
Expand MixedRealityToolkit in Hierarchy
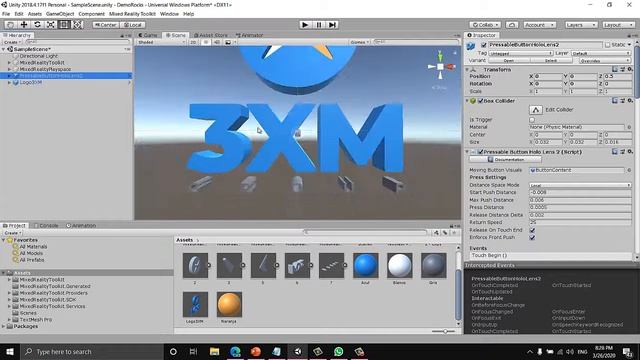pyautogui.click(x=9, y=63)
